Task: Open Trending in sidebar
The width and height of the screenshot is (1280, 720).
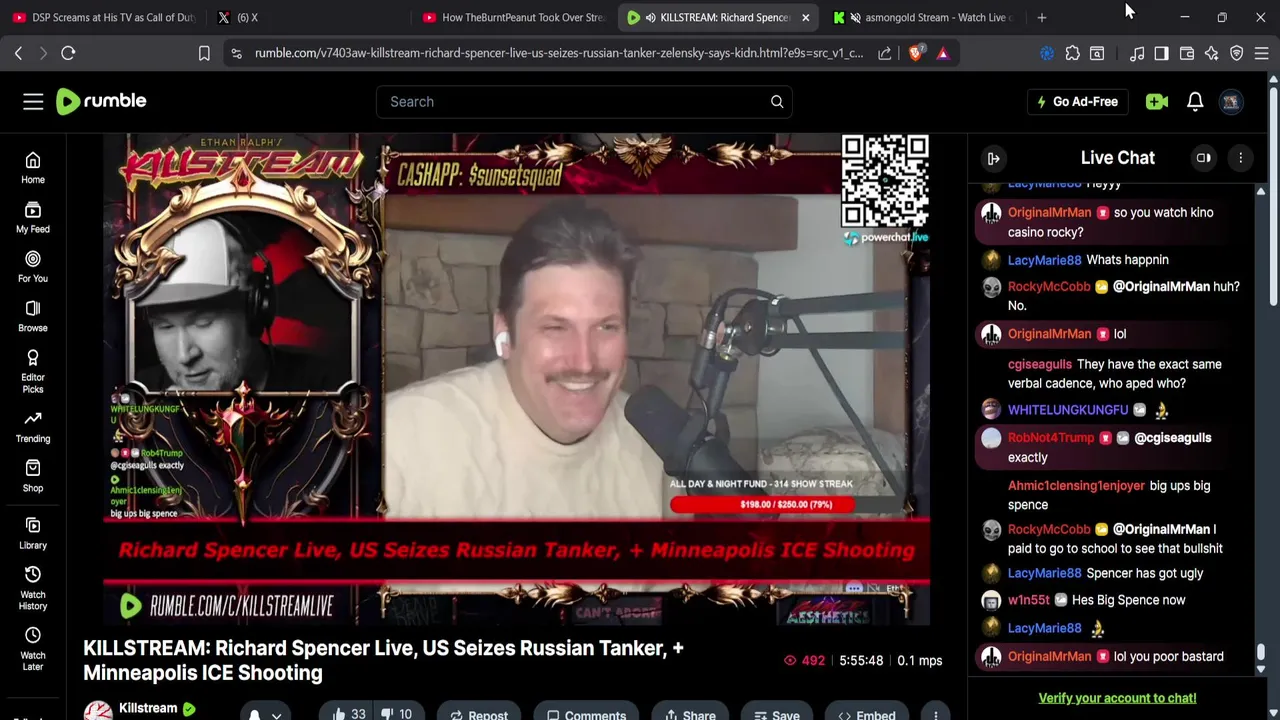Action: [x=33, y=427]
